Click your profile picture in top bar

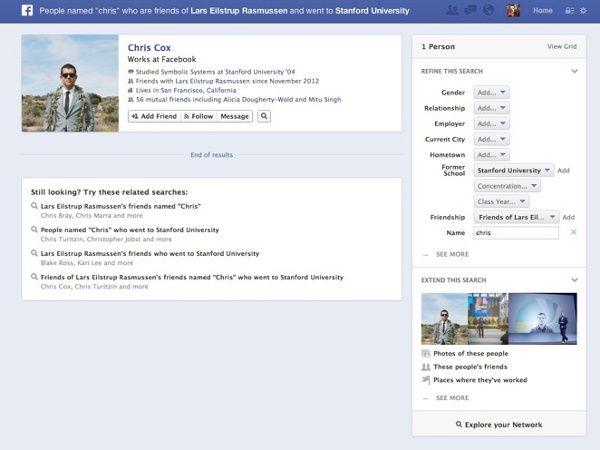pyautogui.click(x=513, y=11)
